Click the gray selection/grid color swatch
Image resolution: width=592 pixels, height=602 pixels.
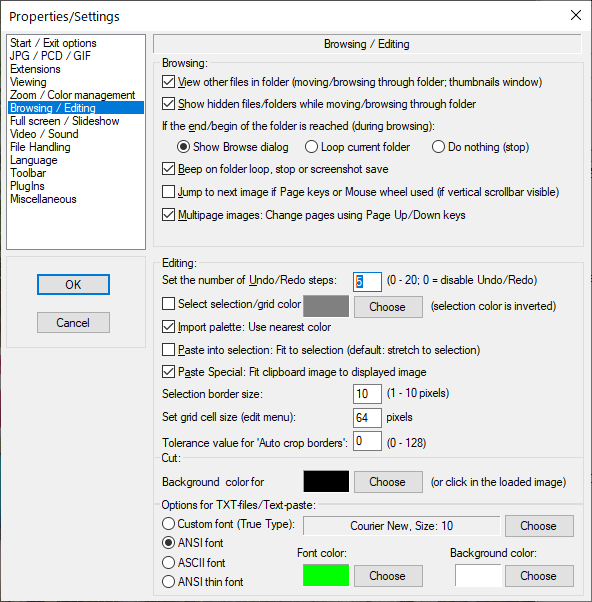326,306
